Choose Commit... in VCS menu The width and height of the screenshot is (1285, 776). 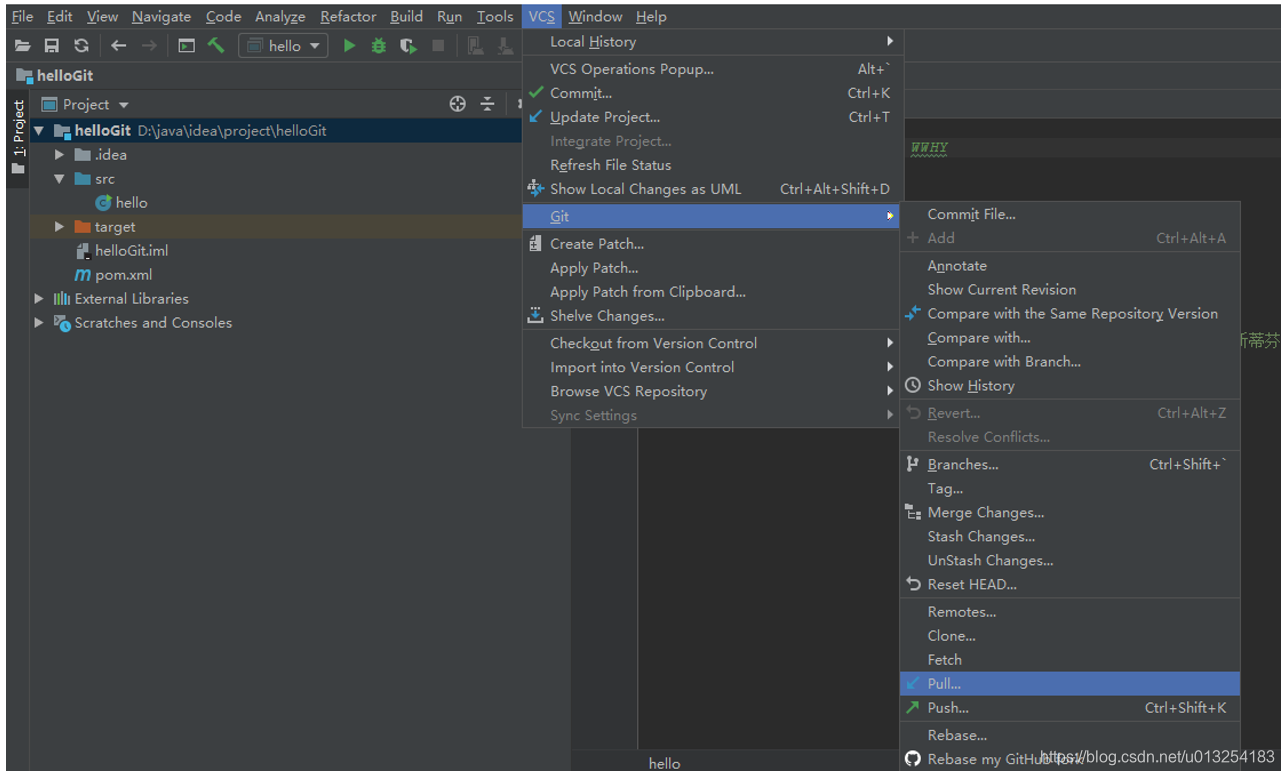click(x=711, y=93)
